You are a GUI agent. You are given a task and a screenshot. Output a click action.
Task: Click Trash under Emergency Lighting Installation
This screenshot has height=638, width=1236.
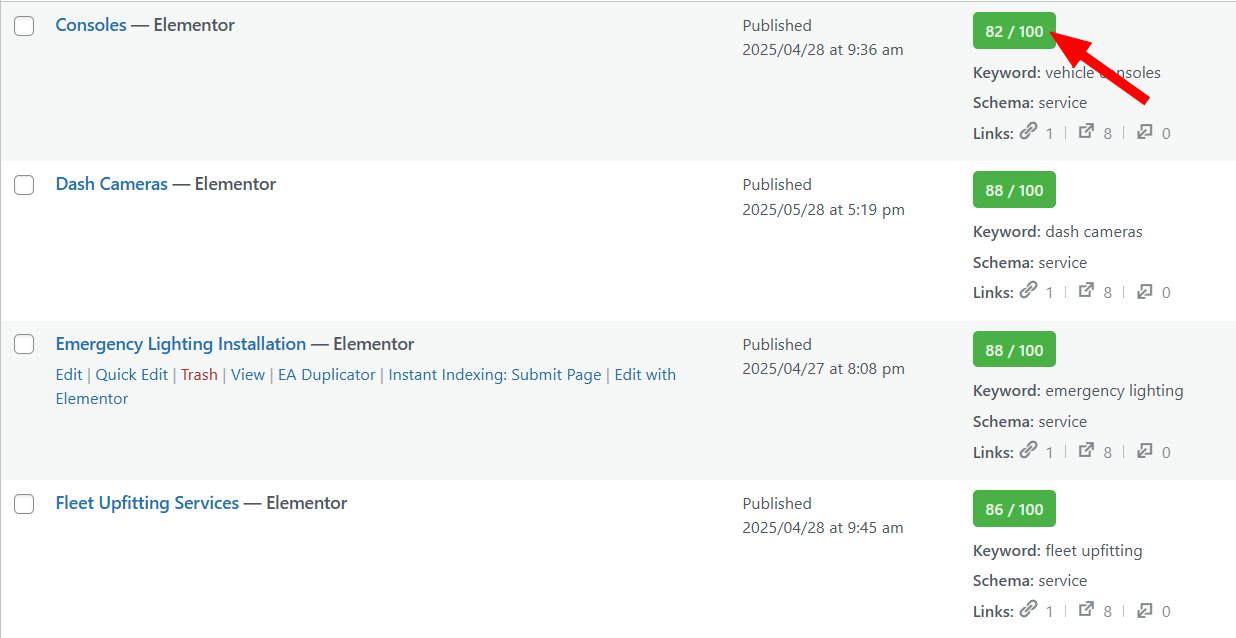(x=199, y=375)
